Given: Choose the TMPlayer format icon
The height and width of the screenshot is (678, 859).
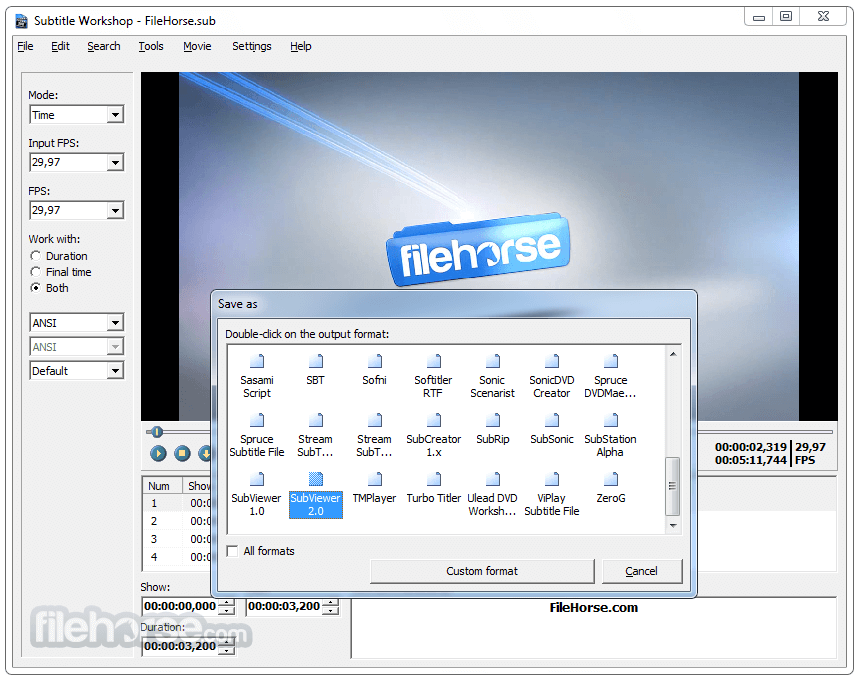Looking at the screenshot, I should [375, 479].
